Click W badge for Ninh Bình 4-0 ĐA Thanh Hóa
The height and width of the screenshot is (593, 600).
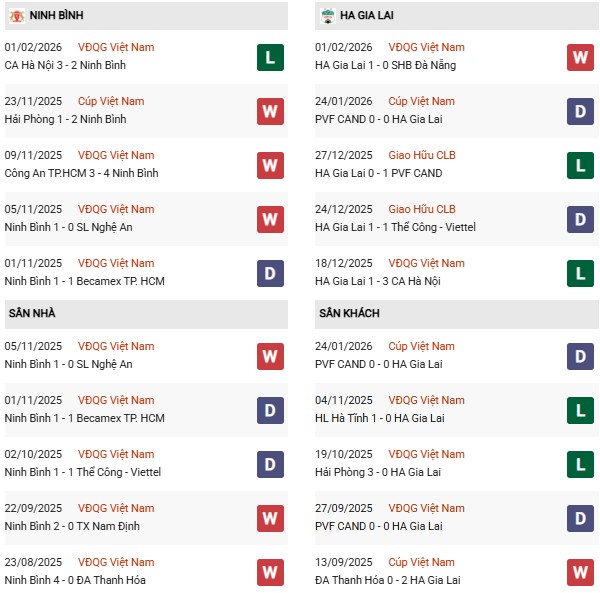click(x=270, y=572)
